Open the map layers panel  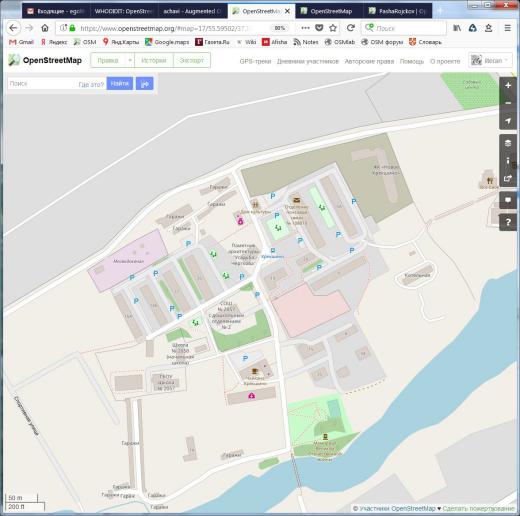pyautogui.click(x=508, y=143)
